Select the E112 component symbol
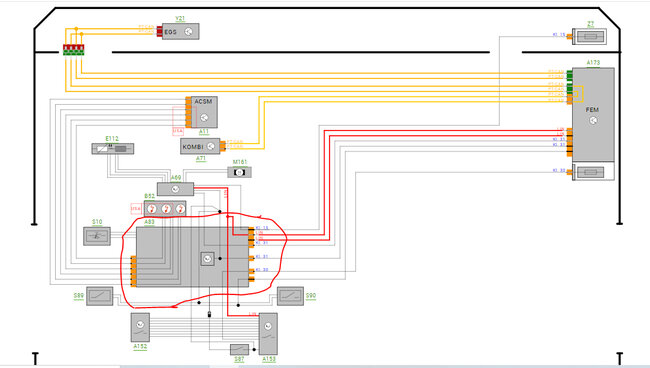Screen dimensions: 650x368 point(113,149)
